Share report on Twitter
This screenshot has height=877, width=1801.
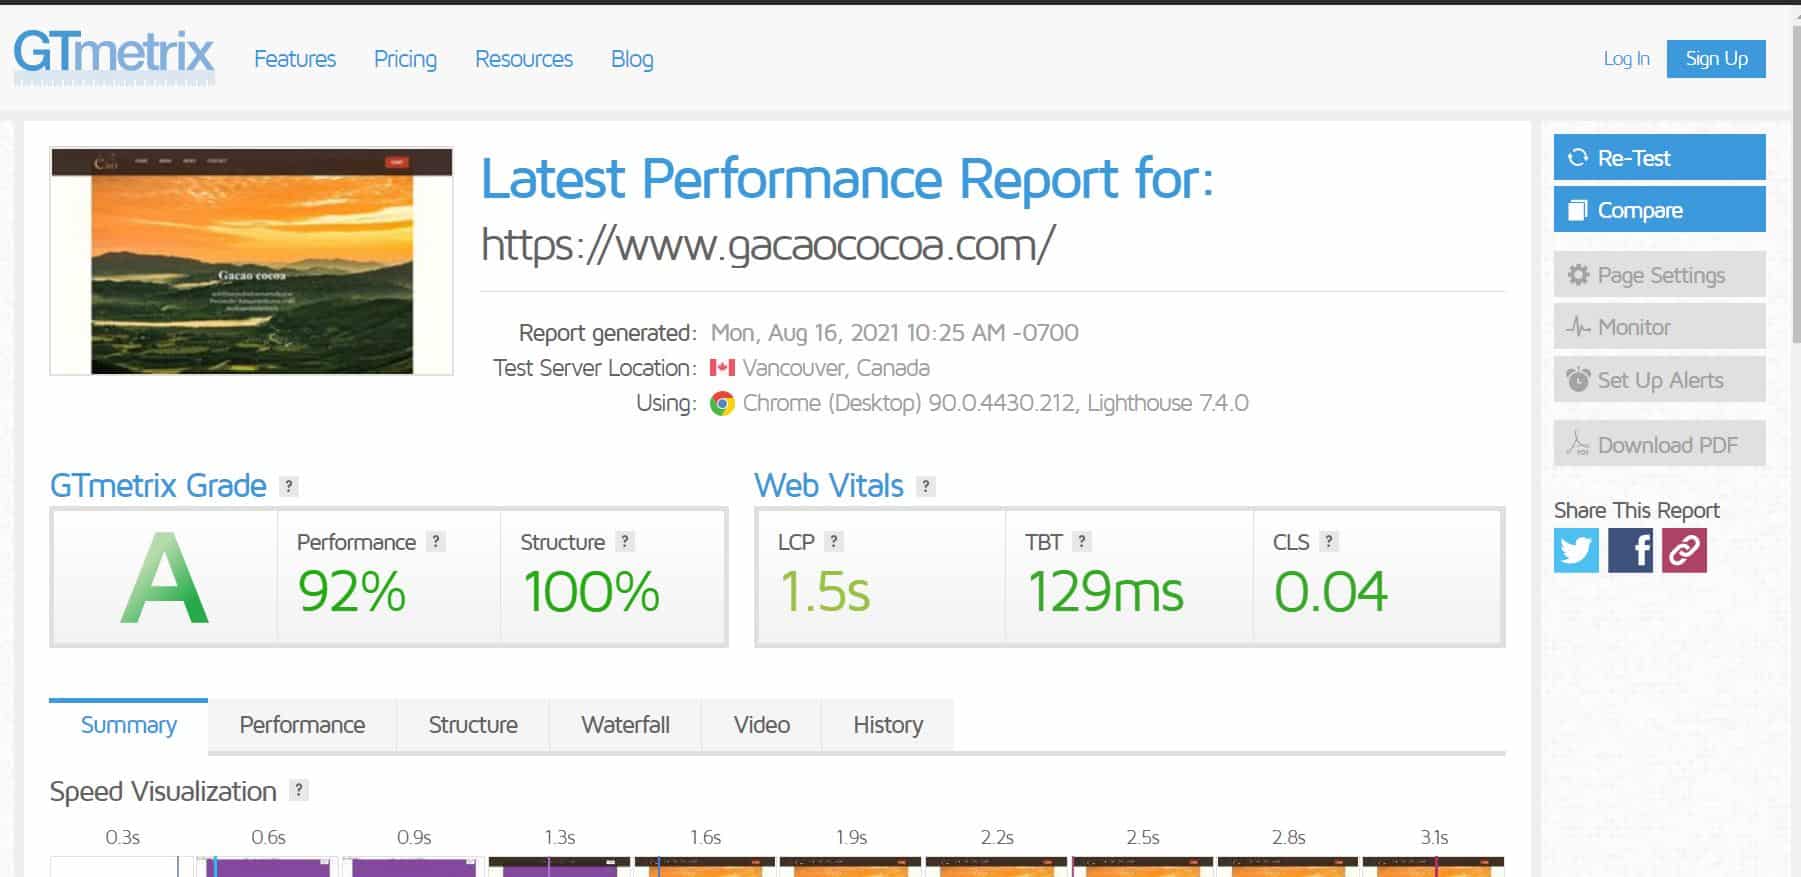coord(1576,550)
